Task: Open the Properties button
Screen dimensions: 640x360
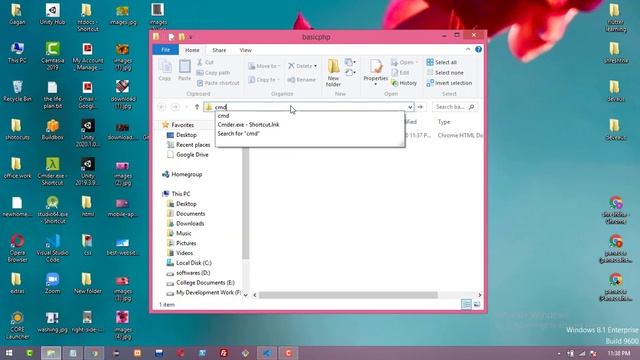Action: click(x=376, y=72)
